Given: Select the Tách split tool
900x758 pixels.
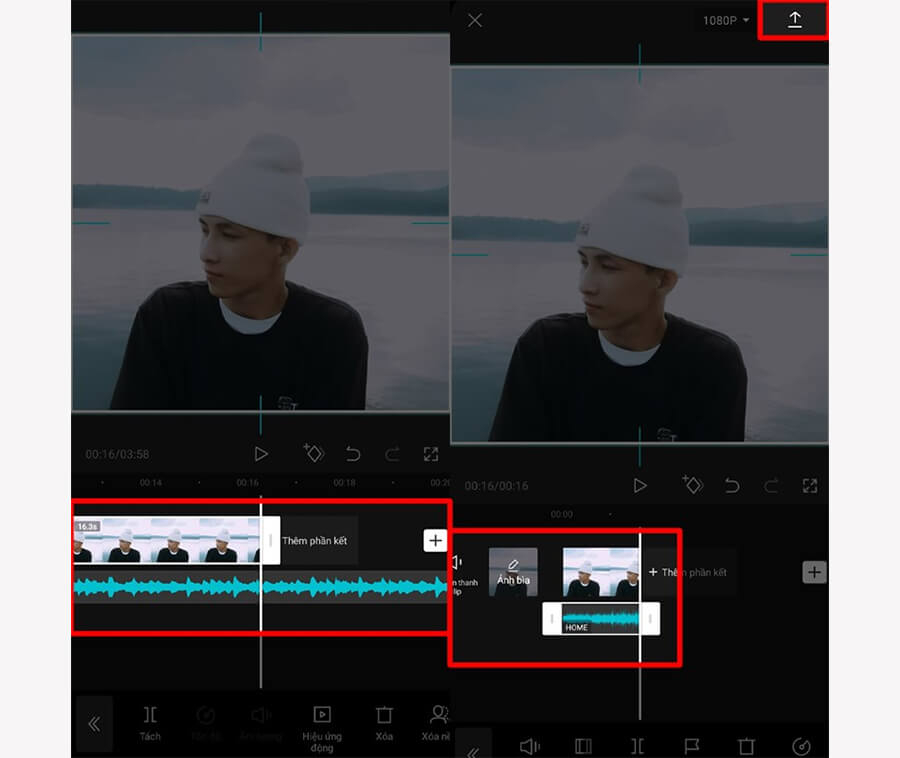Looking at the screenshot, I should (151, 718).
